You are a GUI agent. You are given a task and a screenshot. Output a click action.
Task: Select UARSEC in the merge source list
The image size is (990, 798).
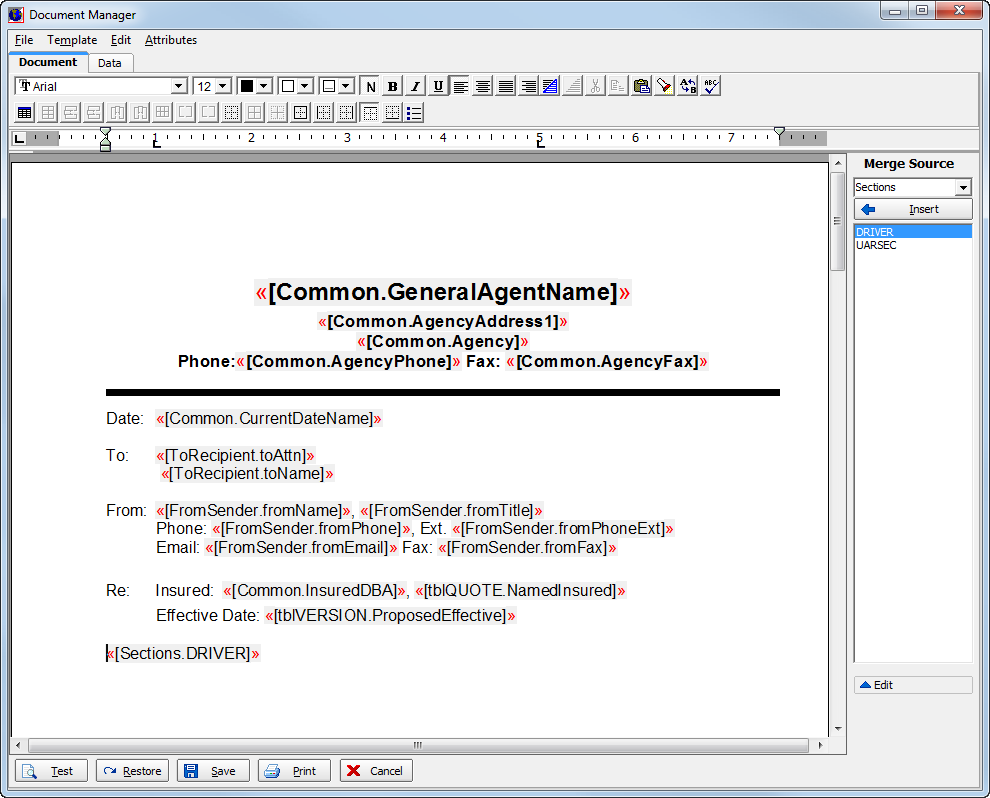(876, 245)
